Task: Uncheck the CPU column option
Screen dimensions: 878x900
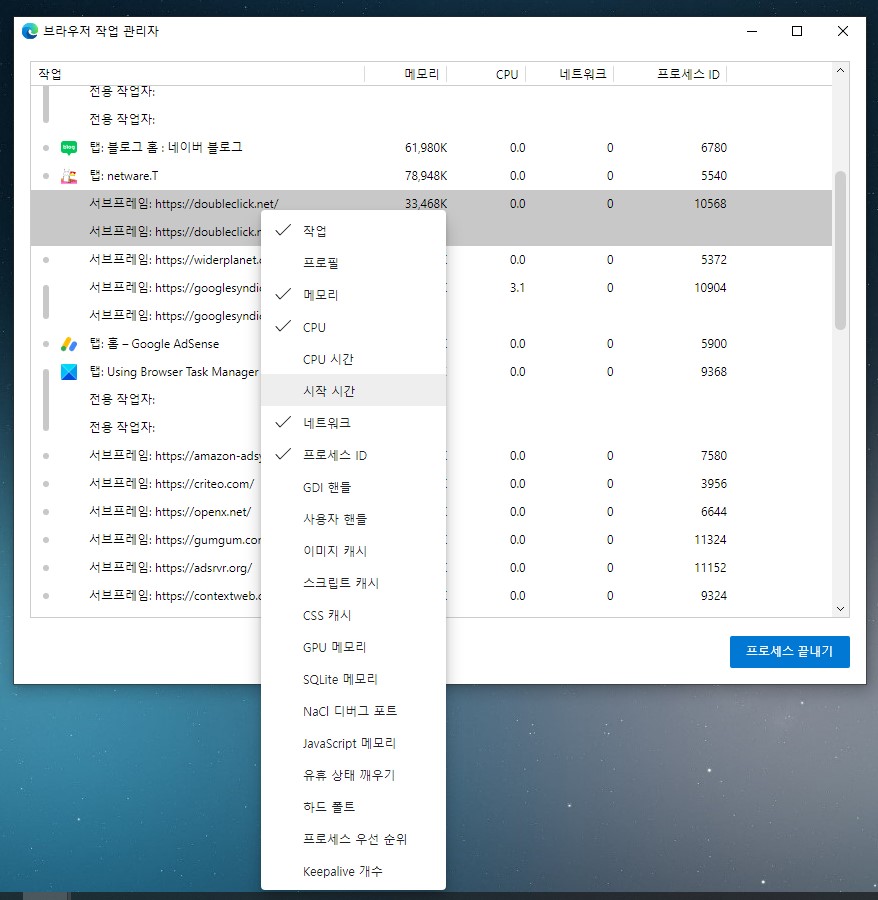Action: [x=353, y=327]
